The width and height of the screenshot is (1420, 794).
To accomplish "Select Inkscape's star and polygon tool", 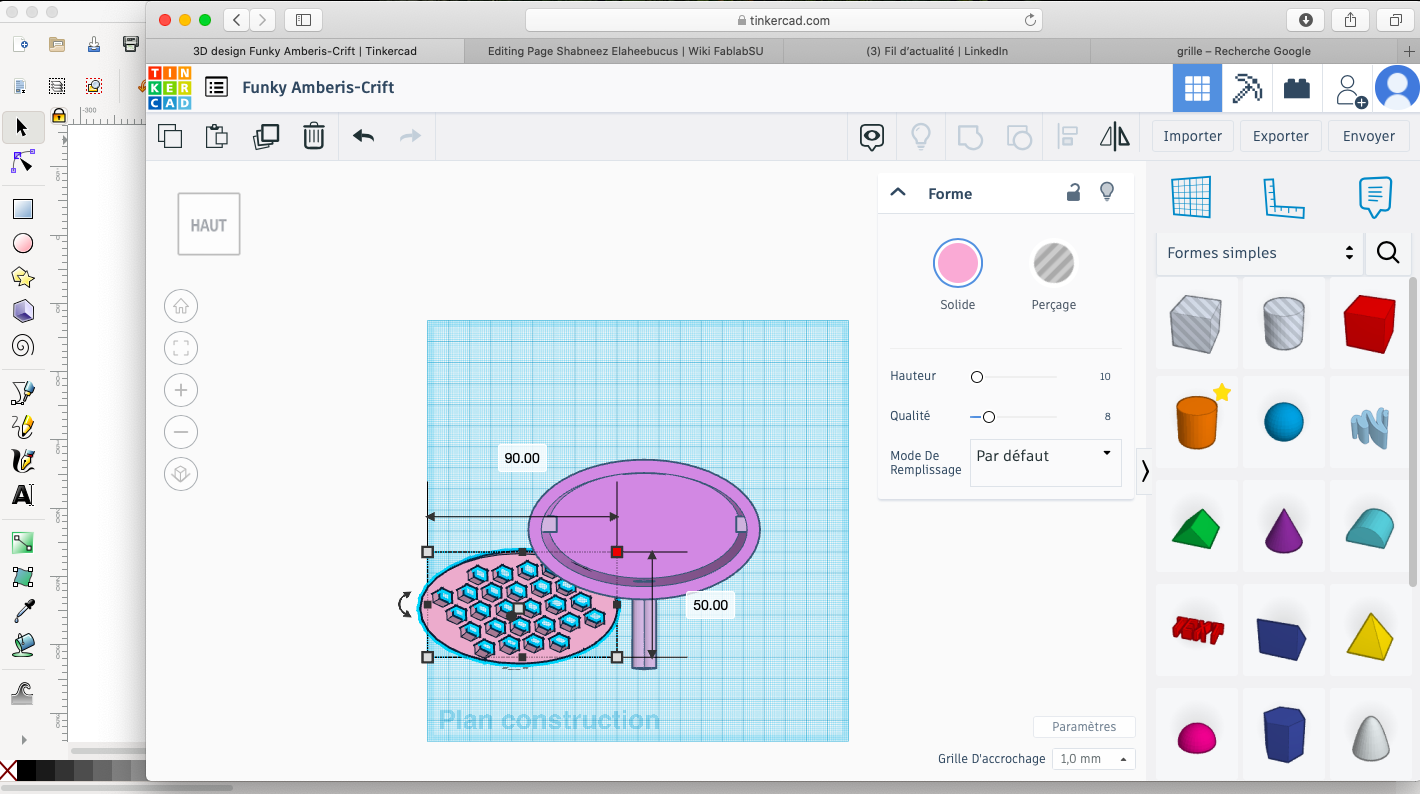I will 22,277.
